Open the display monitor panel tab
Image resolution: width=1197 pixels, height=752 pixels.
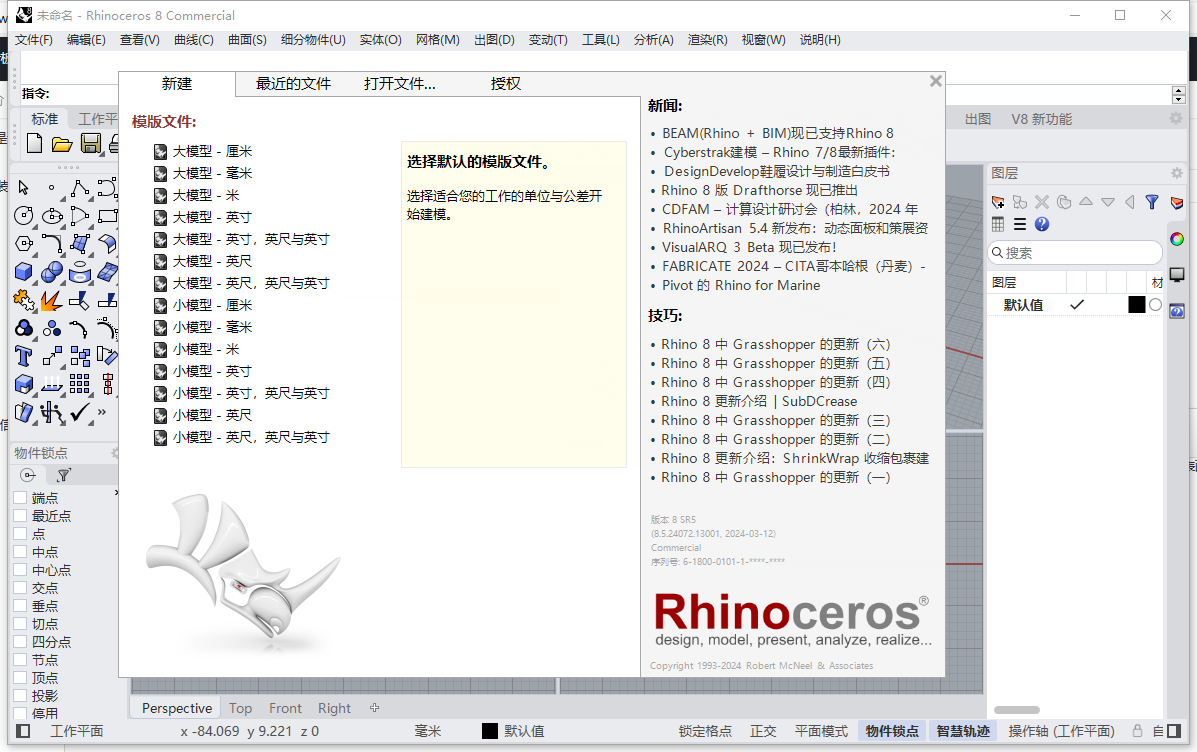[1177, 275]
